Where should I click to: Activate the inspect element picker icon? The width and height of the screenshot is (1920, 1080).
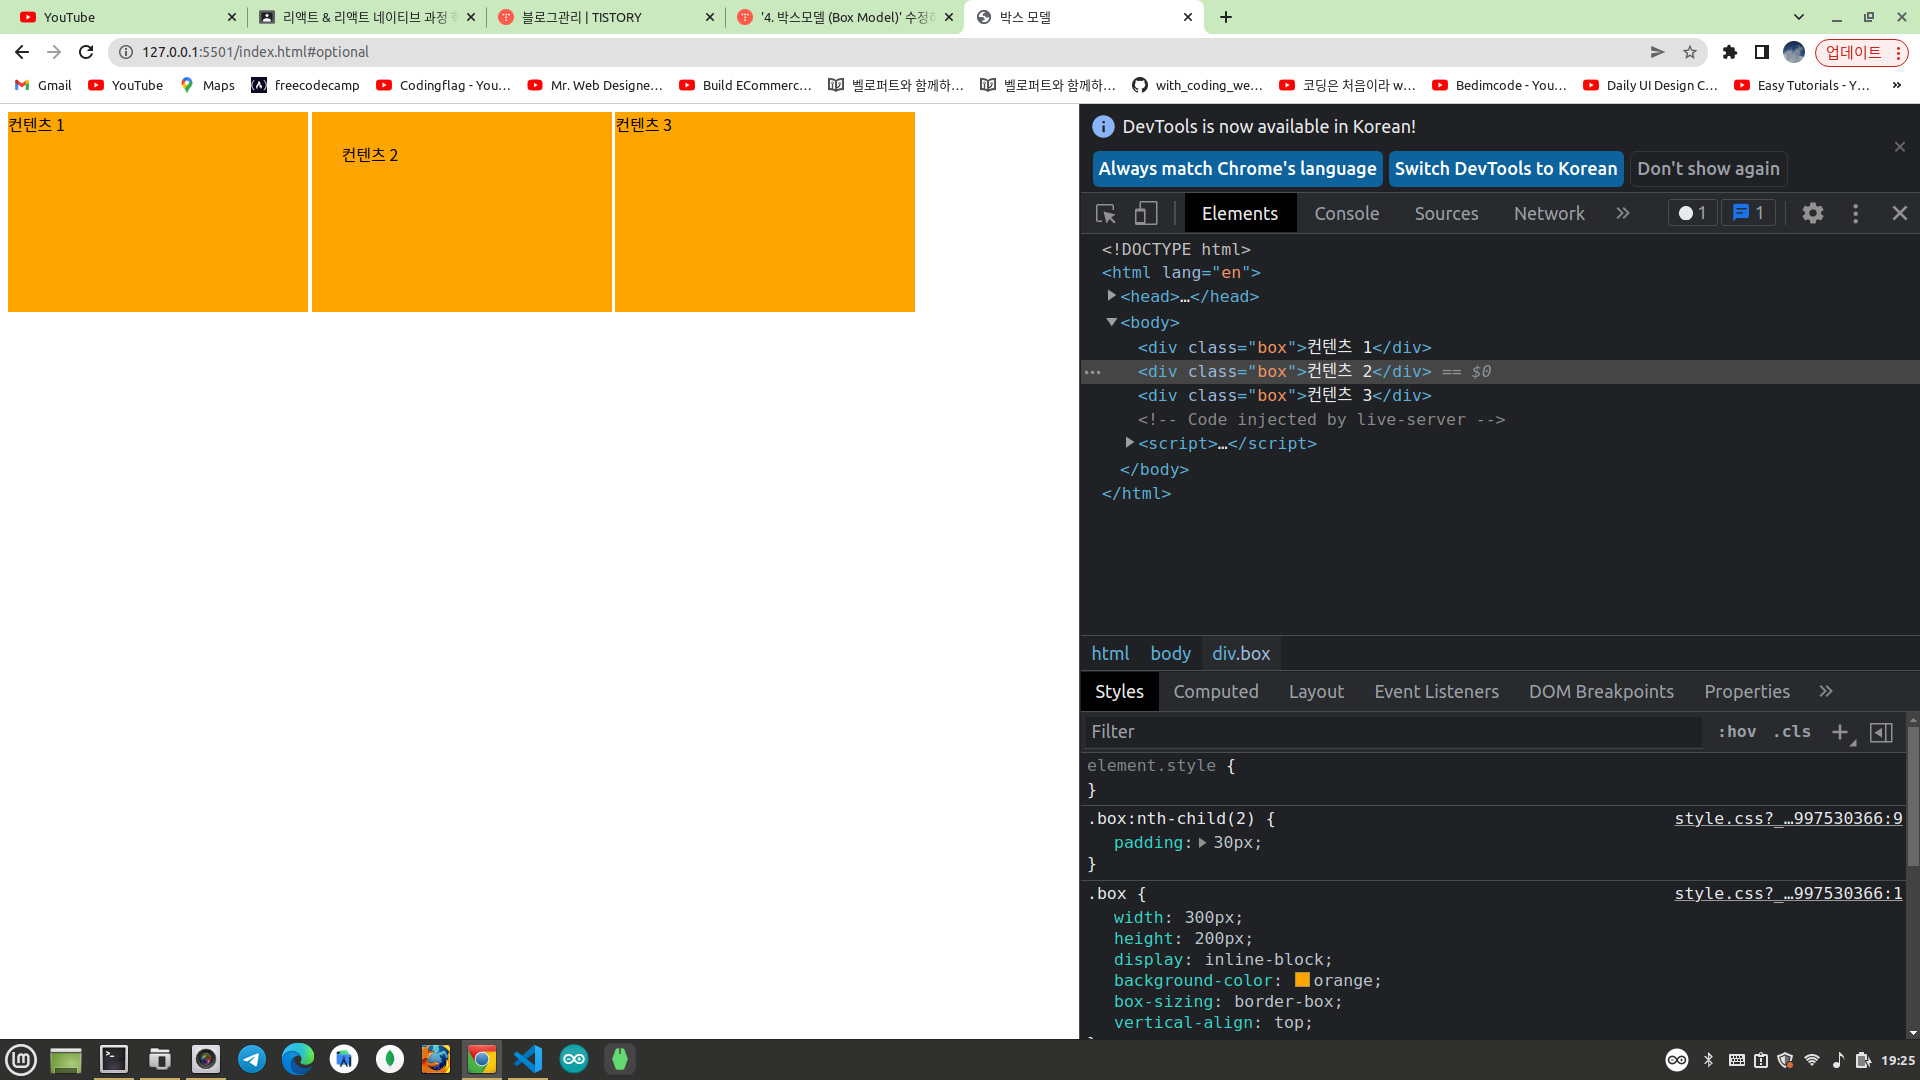1106,214
